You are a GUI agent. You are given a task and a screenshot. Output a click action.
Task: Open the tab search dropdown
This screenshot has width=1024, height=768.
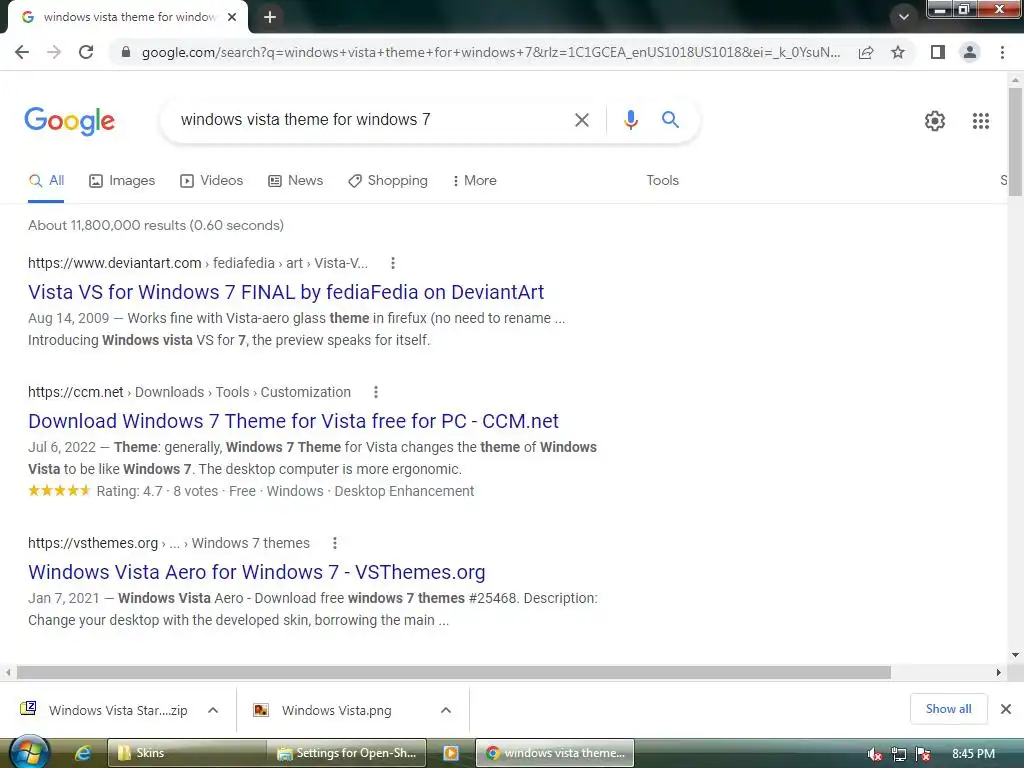904,17
